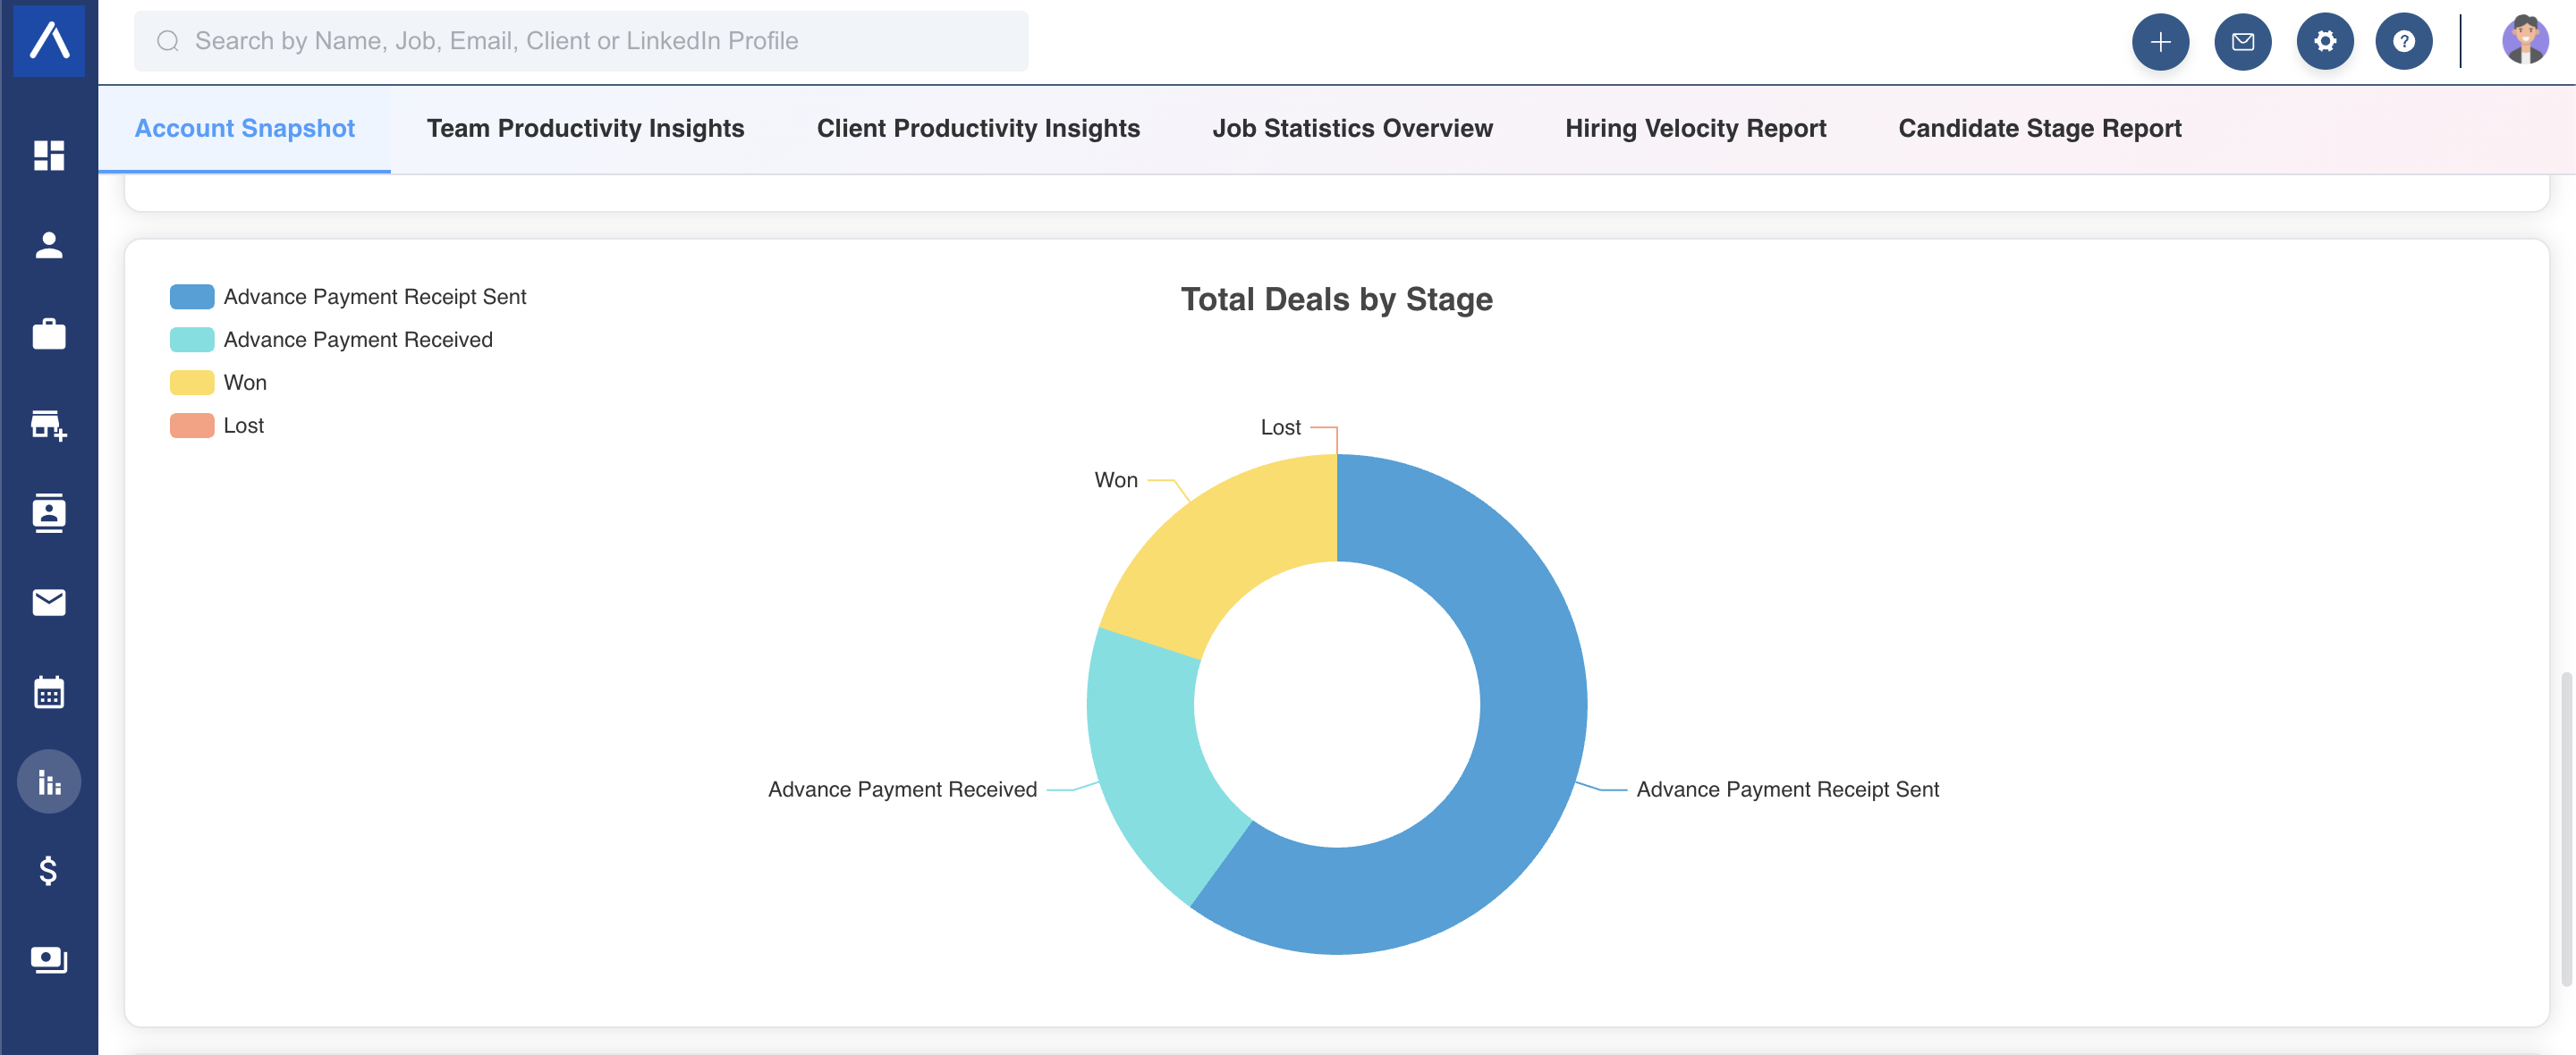The image size is (2576, 1055).
Task: Open the mail icon in top header
Action: click(x=2242, y=41)
